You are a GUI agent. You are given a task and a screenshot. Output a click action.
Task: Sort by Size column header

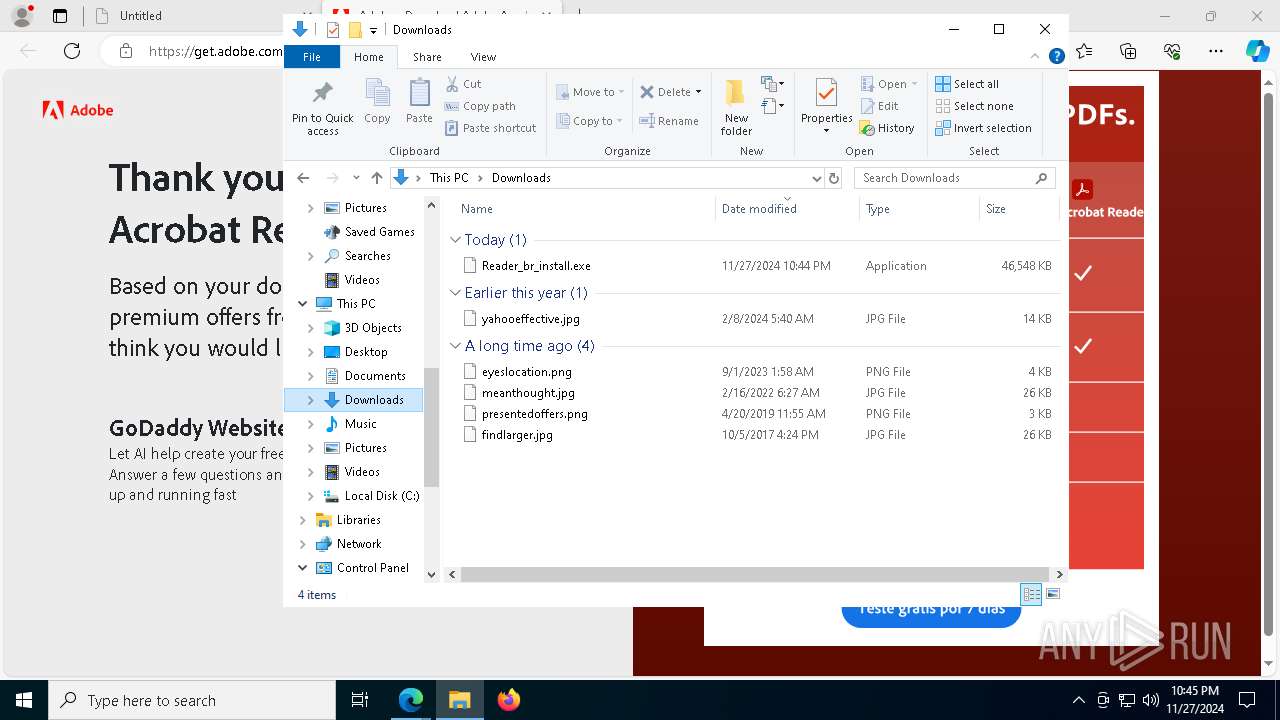pyautogui.click(x=1019, y=209)
